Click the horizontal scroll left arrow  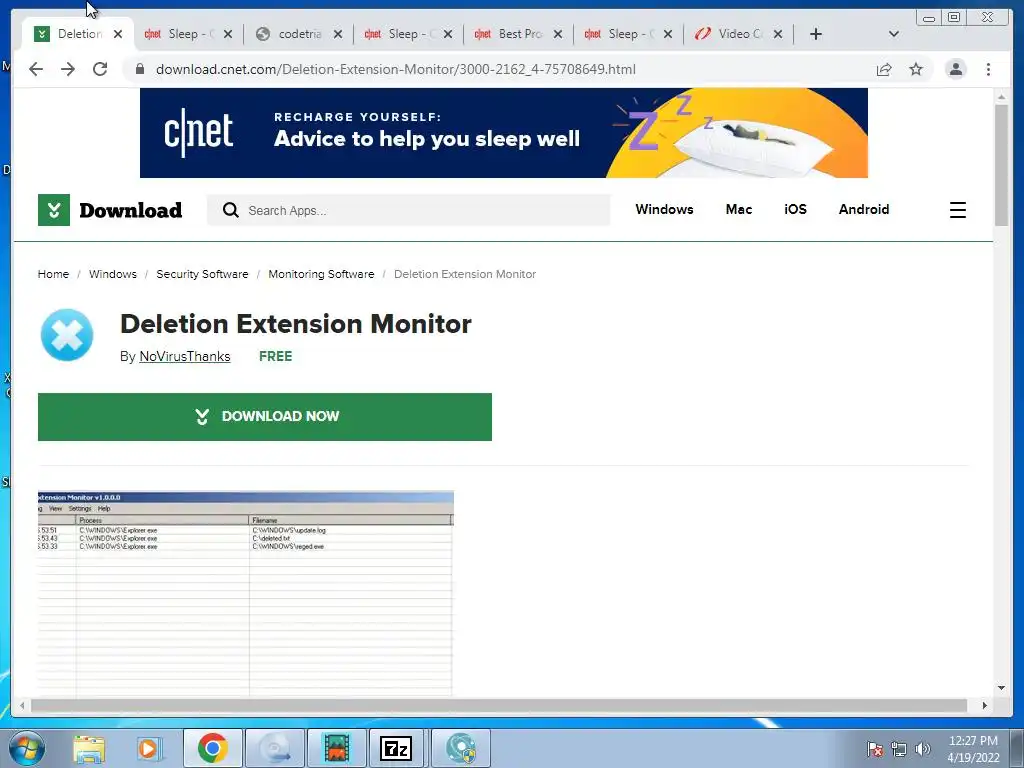tap(22, 705)
